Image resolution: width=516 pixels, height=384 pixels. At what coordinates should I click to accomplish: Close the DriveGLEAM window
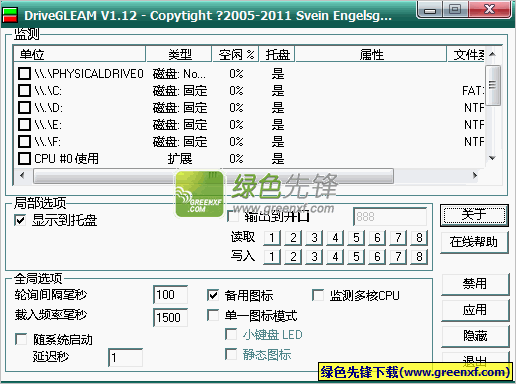pos(489,9)
